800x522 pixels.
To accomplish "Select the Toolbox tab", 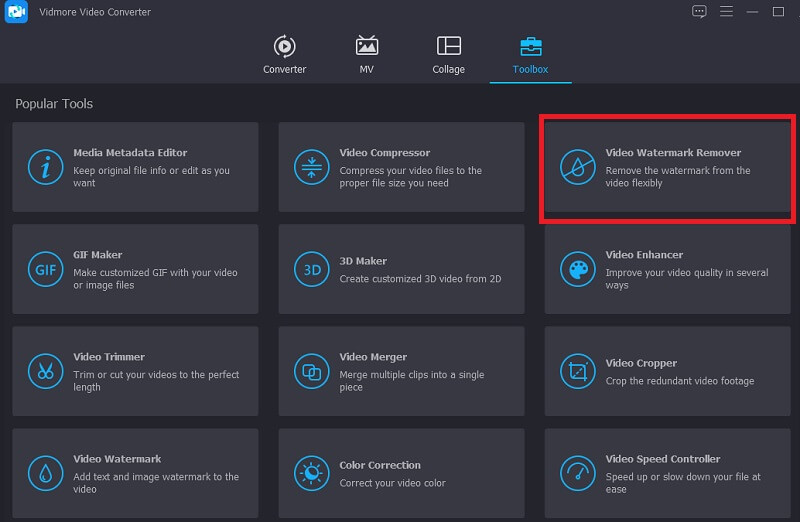I will (x=530, y=54).
